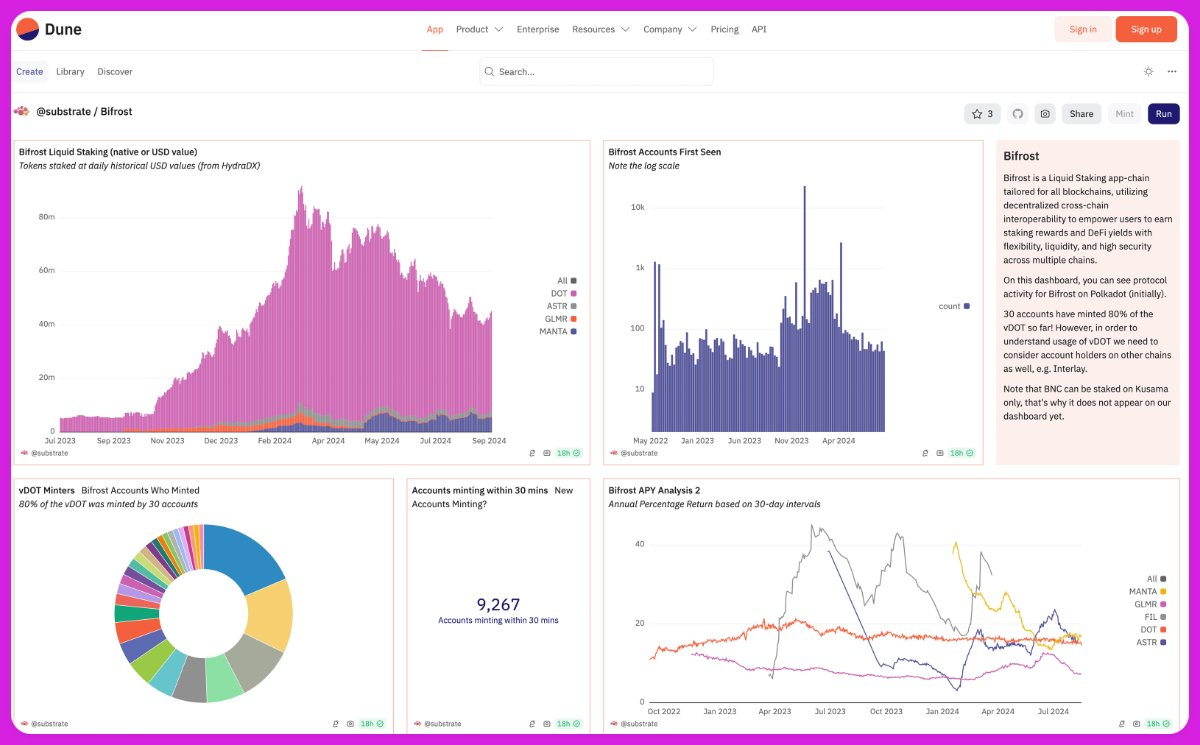The height and width of the screenshot is (745, 1200).
Task: Run the dashboard with the Run button
Action: [1164, 114]
